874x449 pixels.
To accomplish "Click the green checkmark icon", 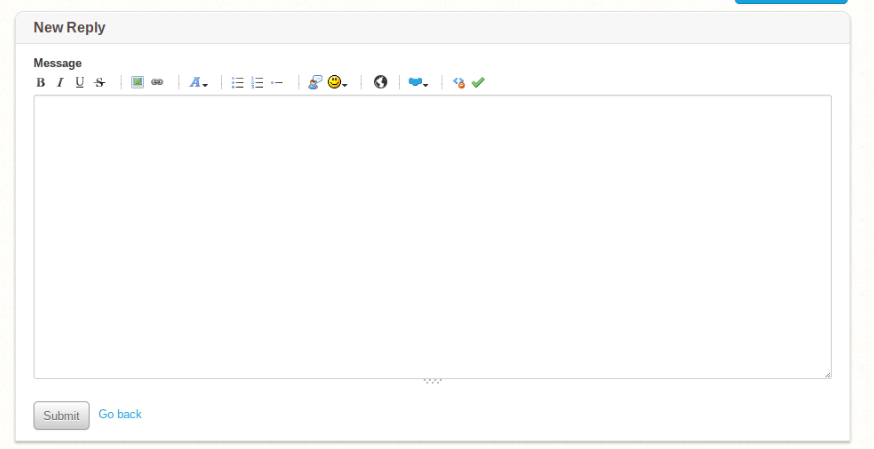I will pyautogui.click(x=478, y=83).
